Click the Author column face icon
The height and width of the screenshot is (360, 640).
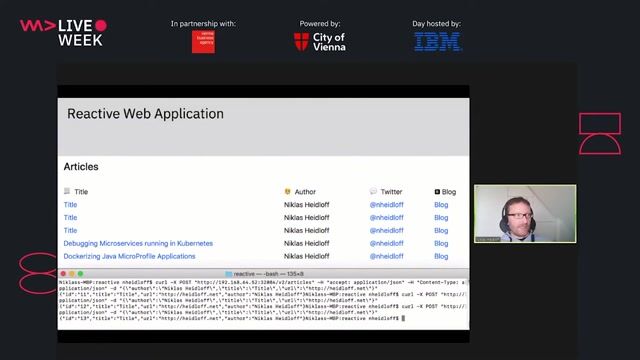(x=287, y=191)
